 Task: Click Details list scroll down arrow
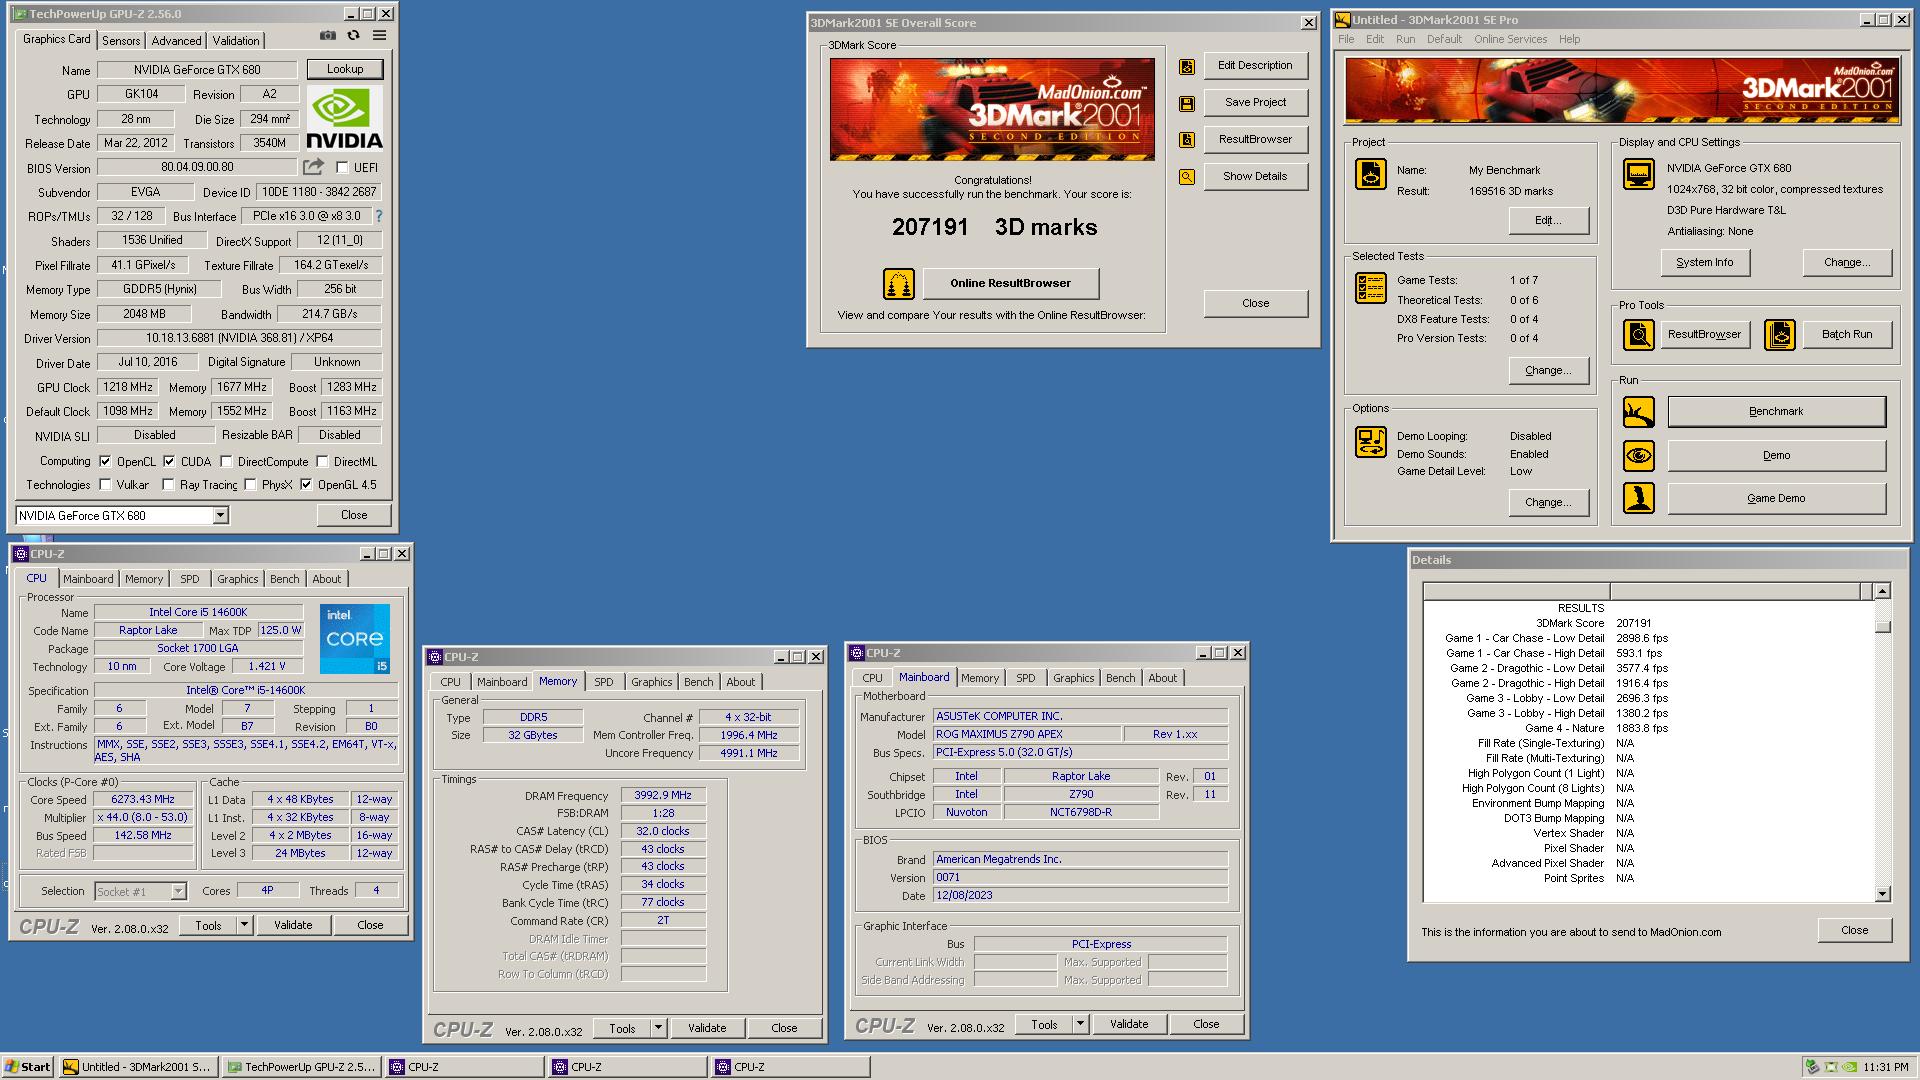click(1882, 894)
